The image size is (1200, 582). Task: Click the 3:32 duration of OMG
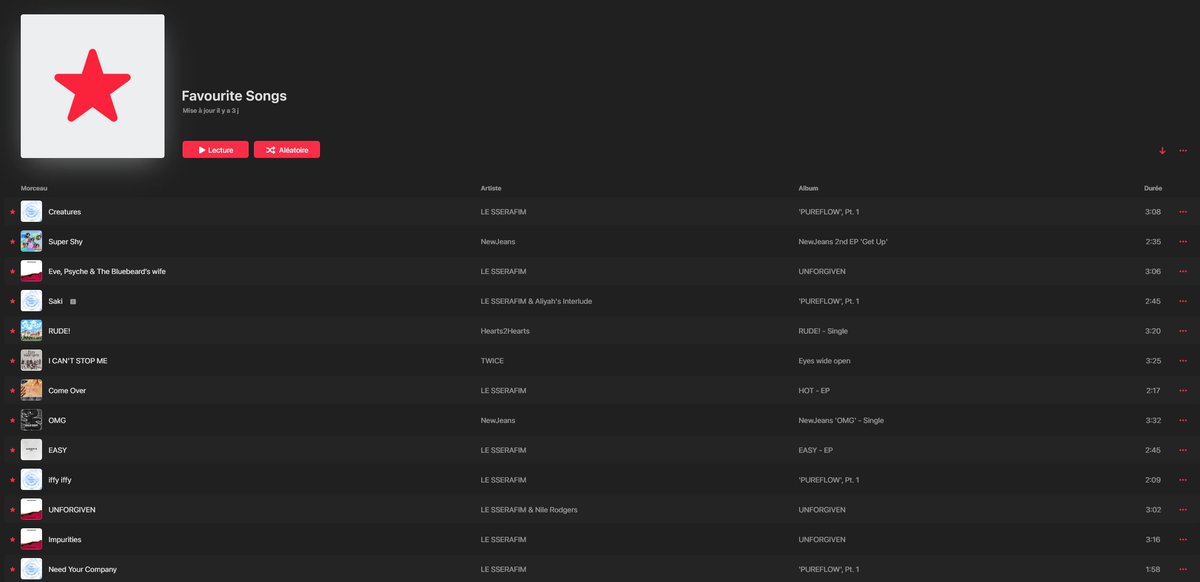1153,420
